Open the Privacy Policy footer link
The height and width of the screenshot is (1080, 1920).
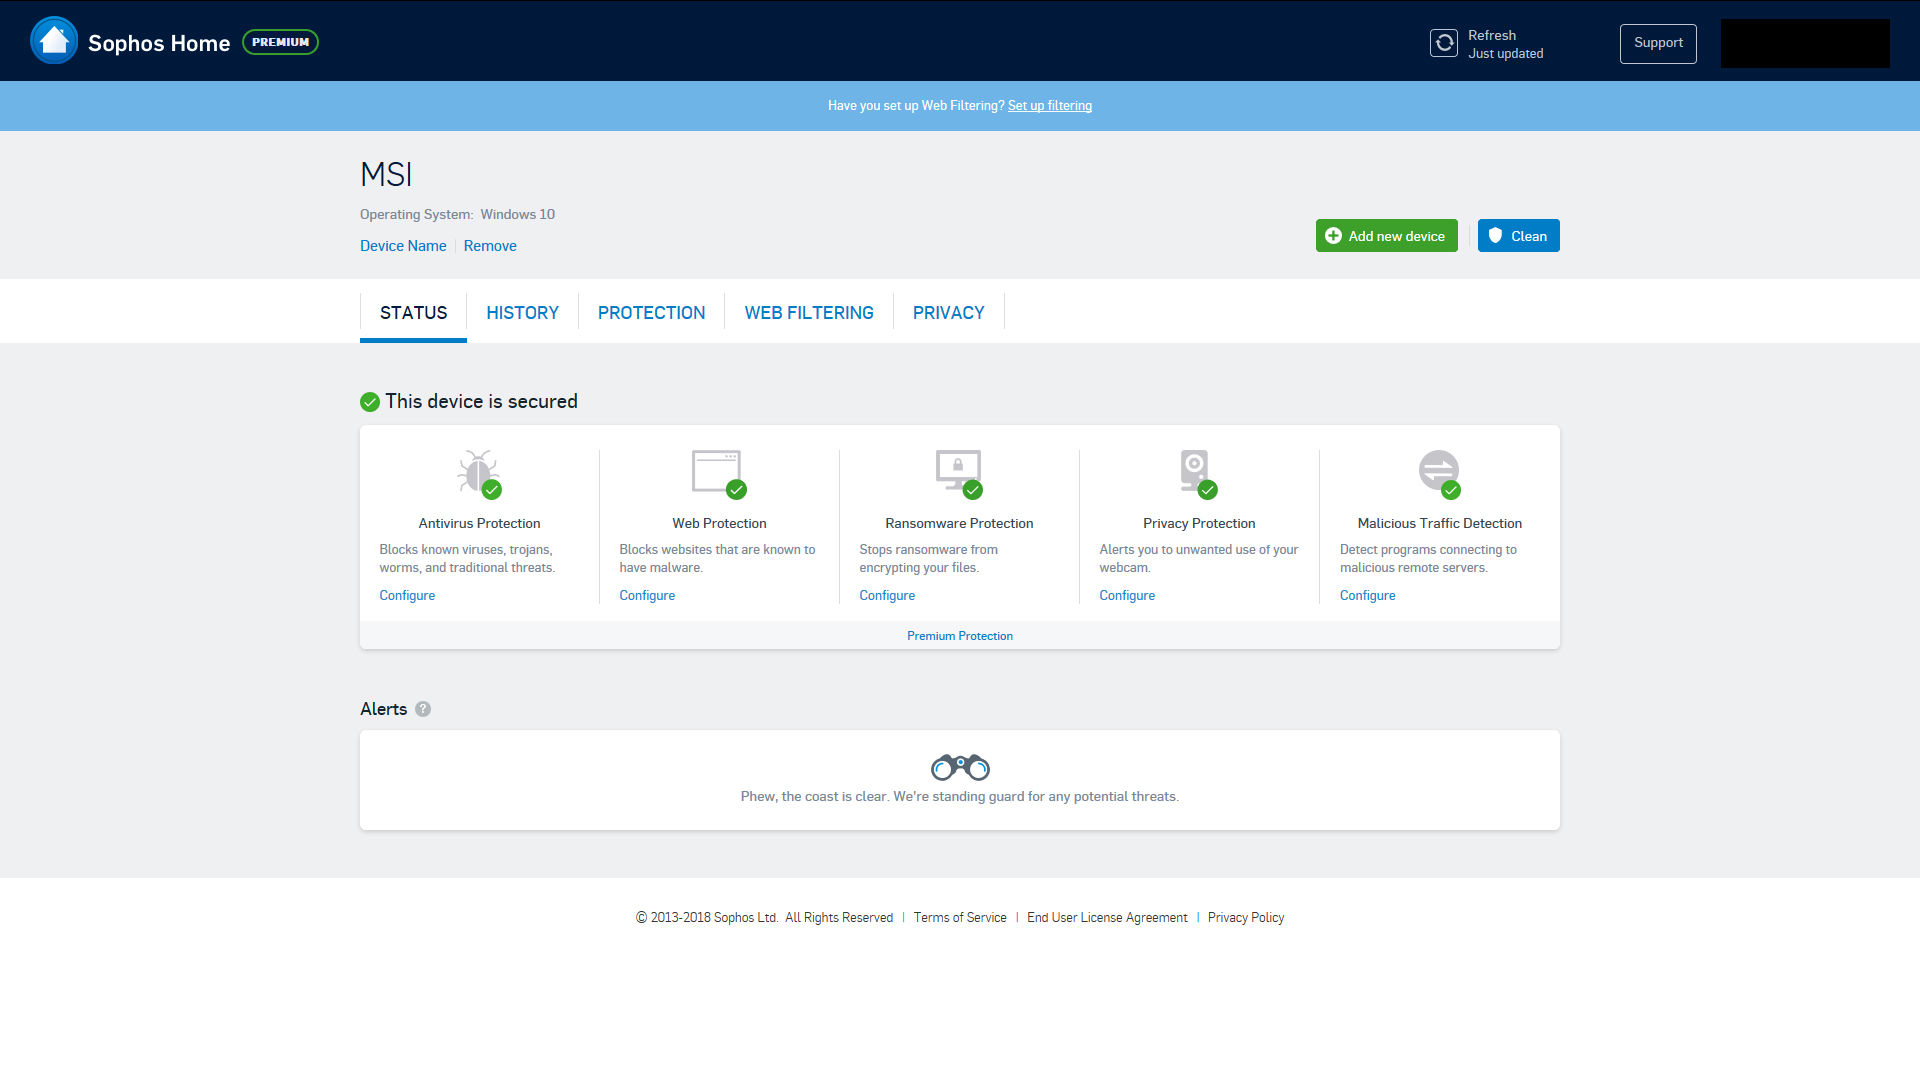[x=1246, y=918]
